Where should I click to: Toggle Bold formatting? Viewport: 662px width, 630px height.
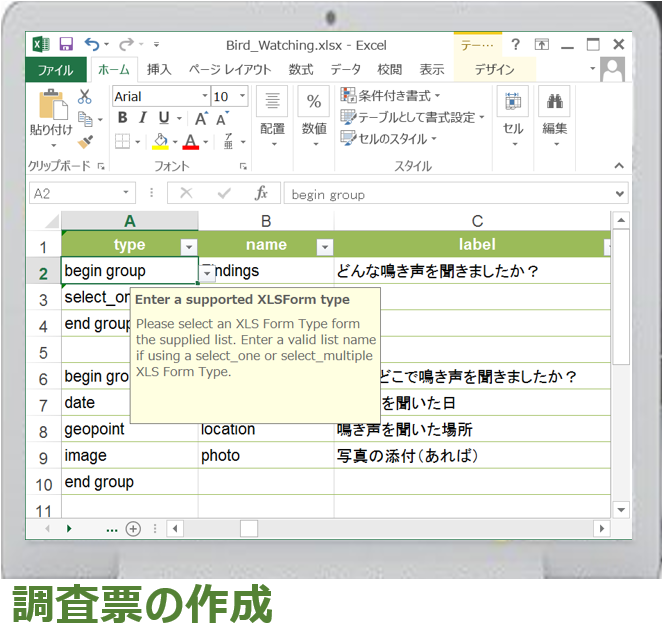122,118
